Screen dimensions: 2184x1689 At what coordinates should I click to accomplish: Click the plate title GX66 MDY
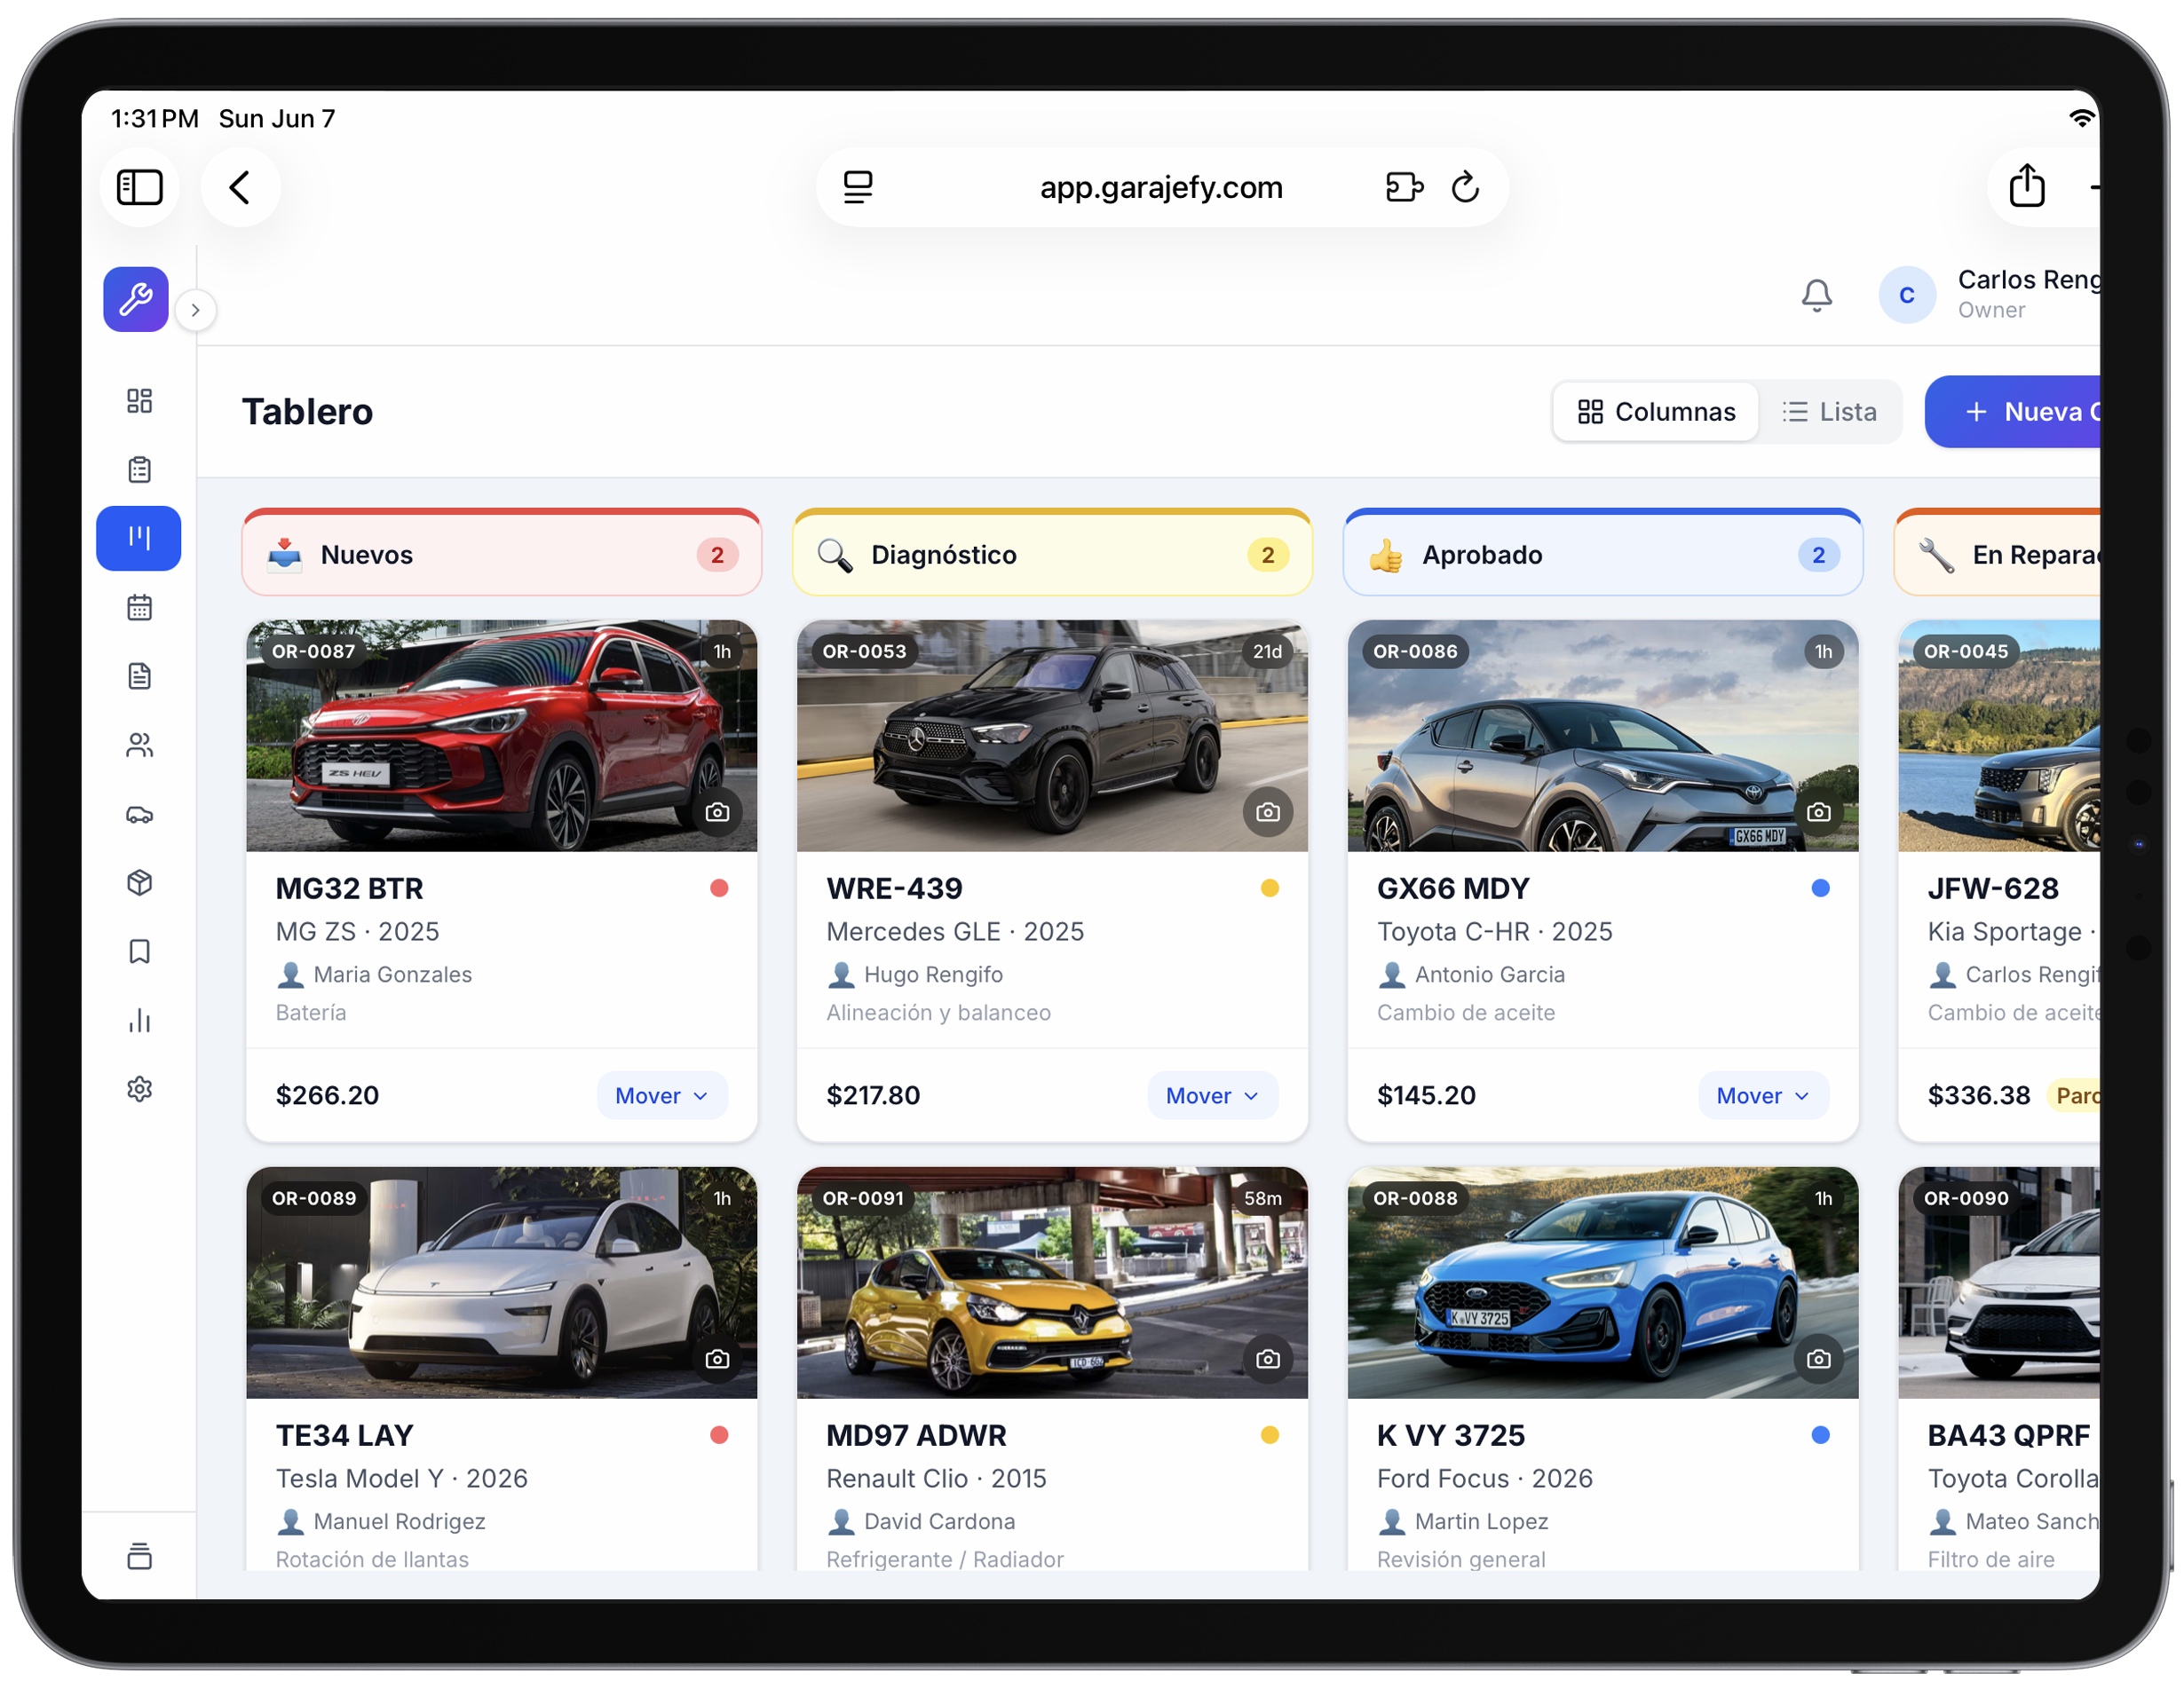1454,888
